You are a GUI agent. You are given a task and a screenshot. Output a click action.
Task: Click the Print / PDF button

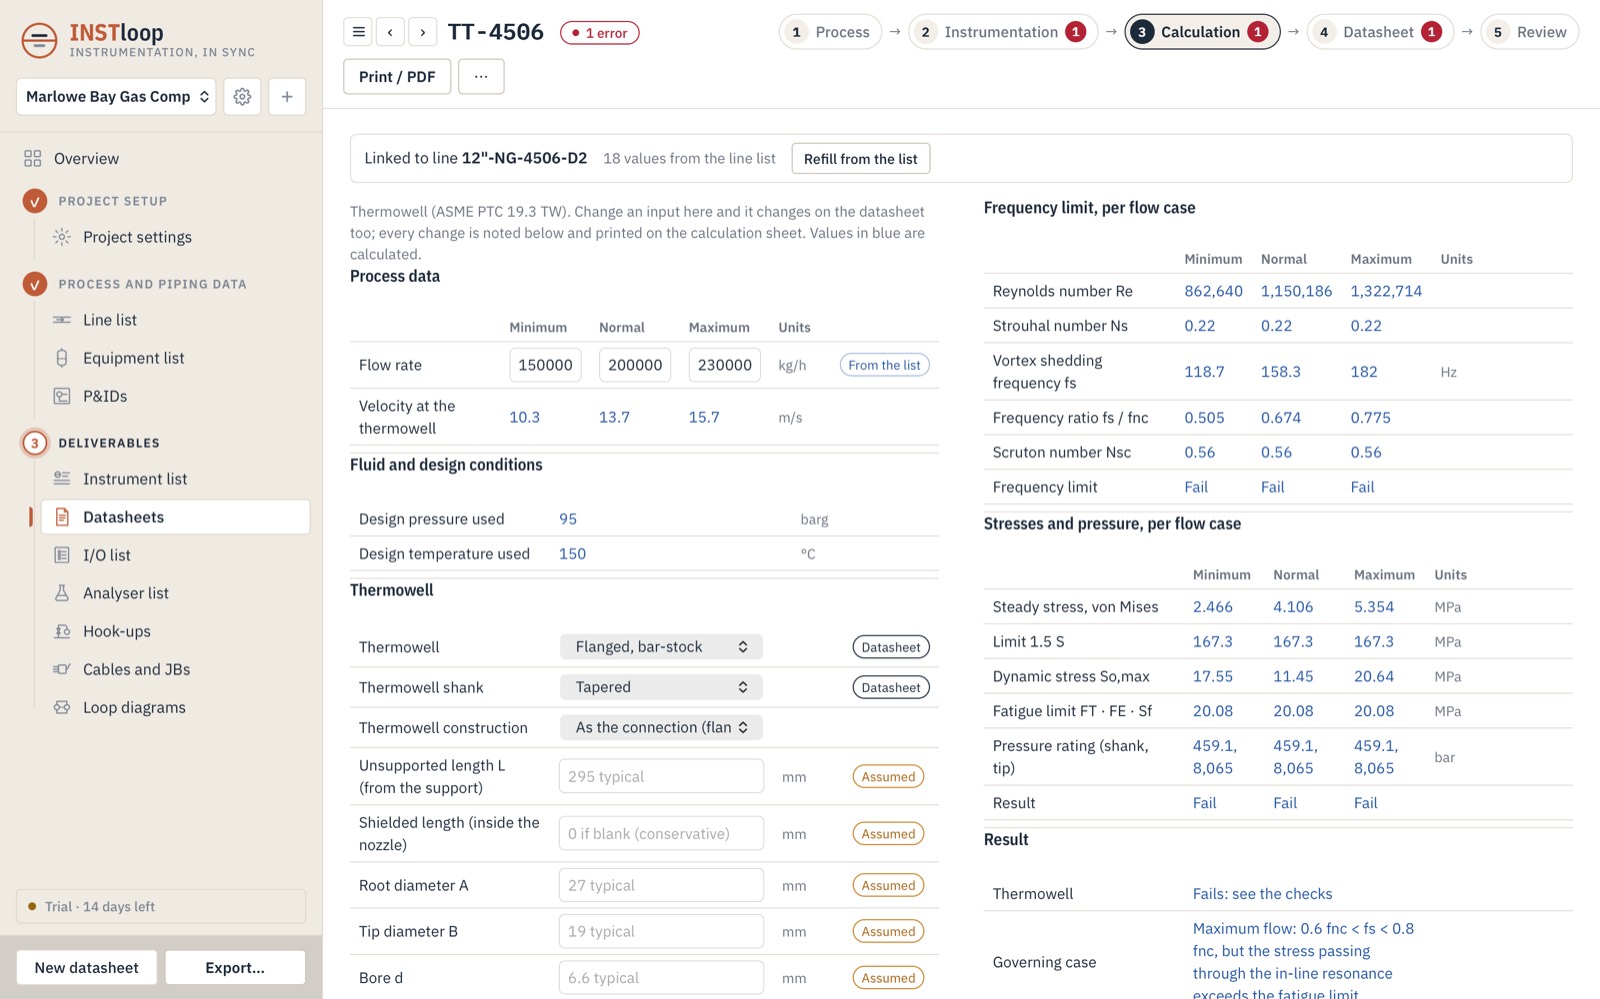click(397, 77)
